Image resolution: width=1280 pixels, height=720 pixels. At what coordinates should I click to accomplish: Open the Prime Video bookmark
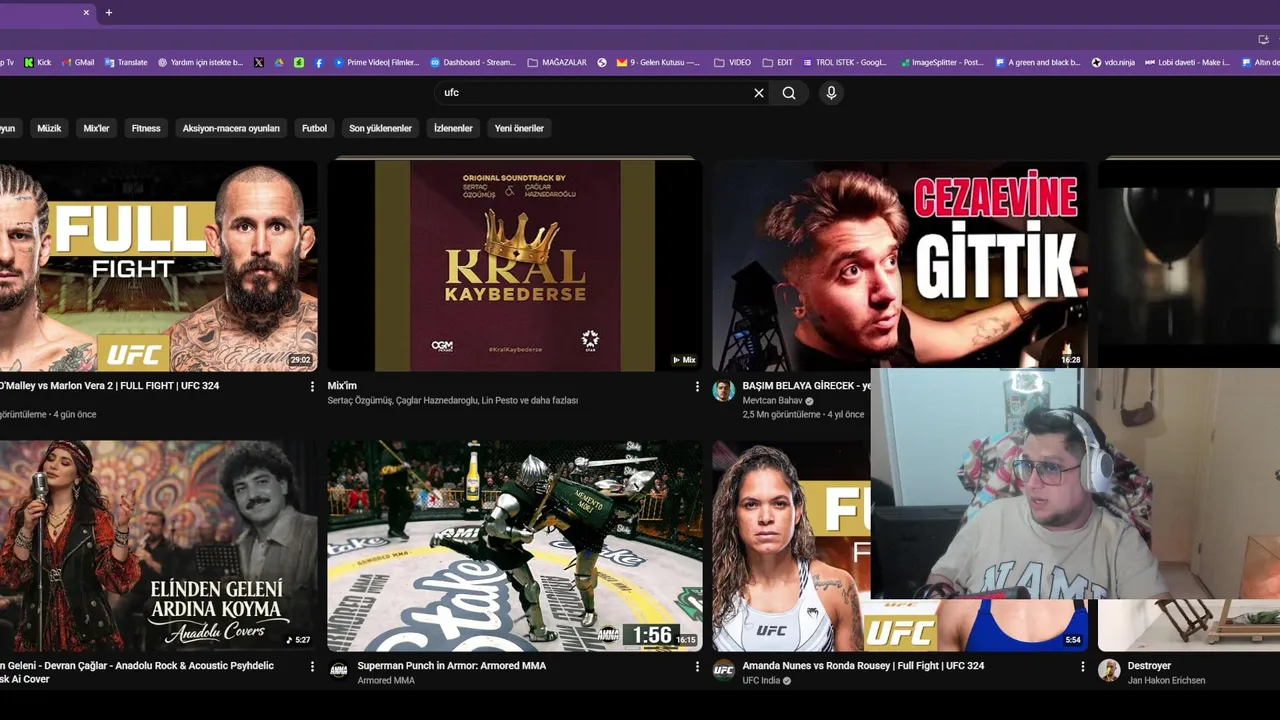pyautogui.click(x=377, y=62)
